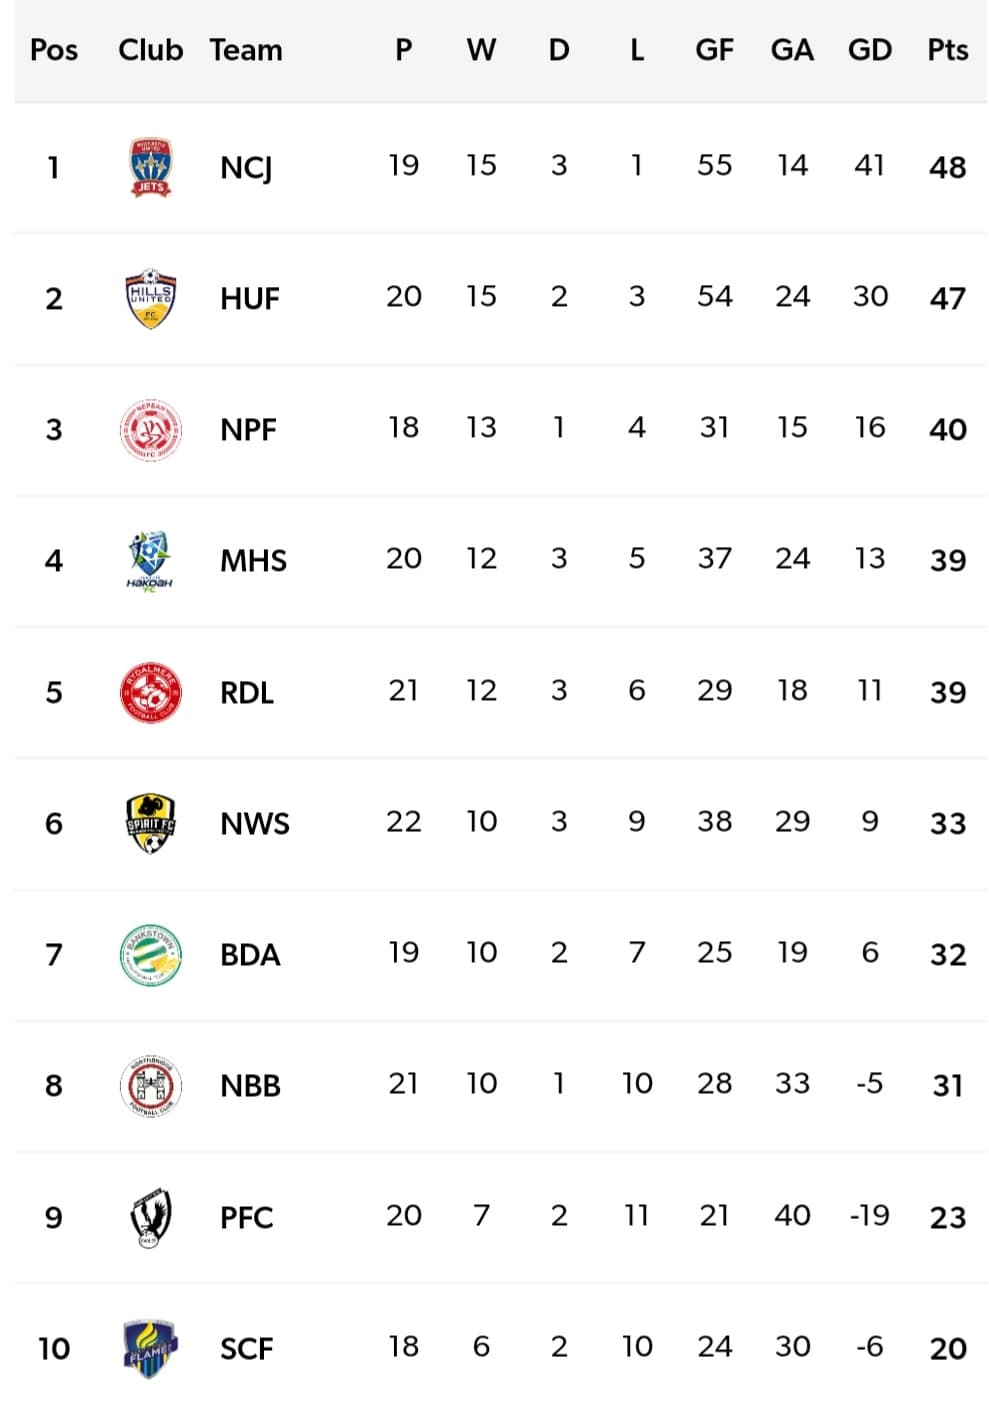Click the Pos column header
This screenshot has width=989, height=1402.
tap(54, 50)
